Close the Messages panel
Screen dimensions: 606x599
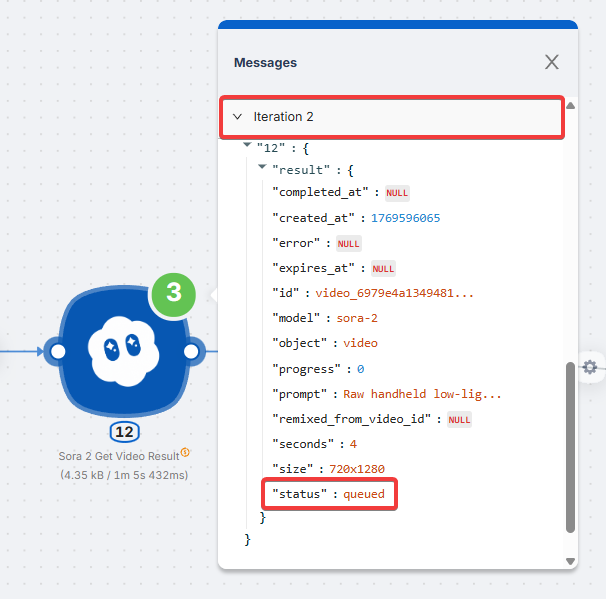[x=551, y=62]
